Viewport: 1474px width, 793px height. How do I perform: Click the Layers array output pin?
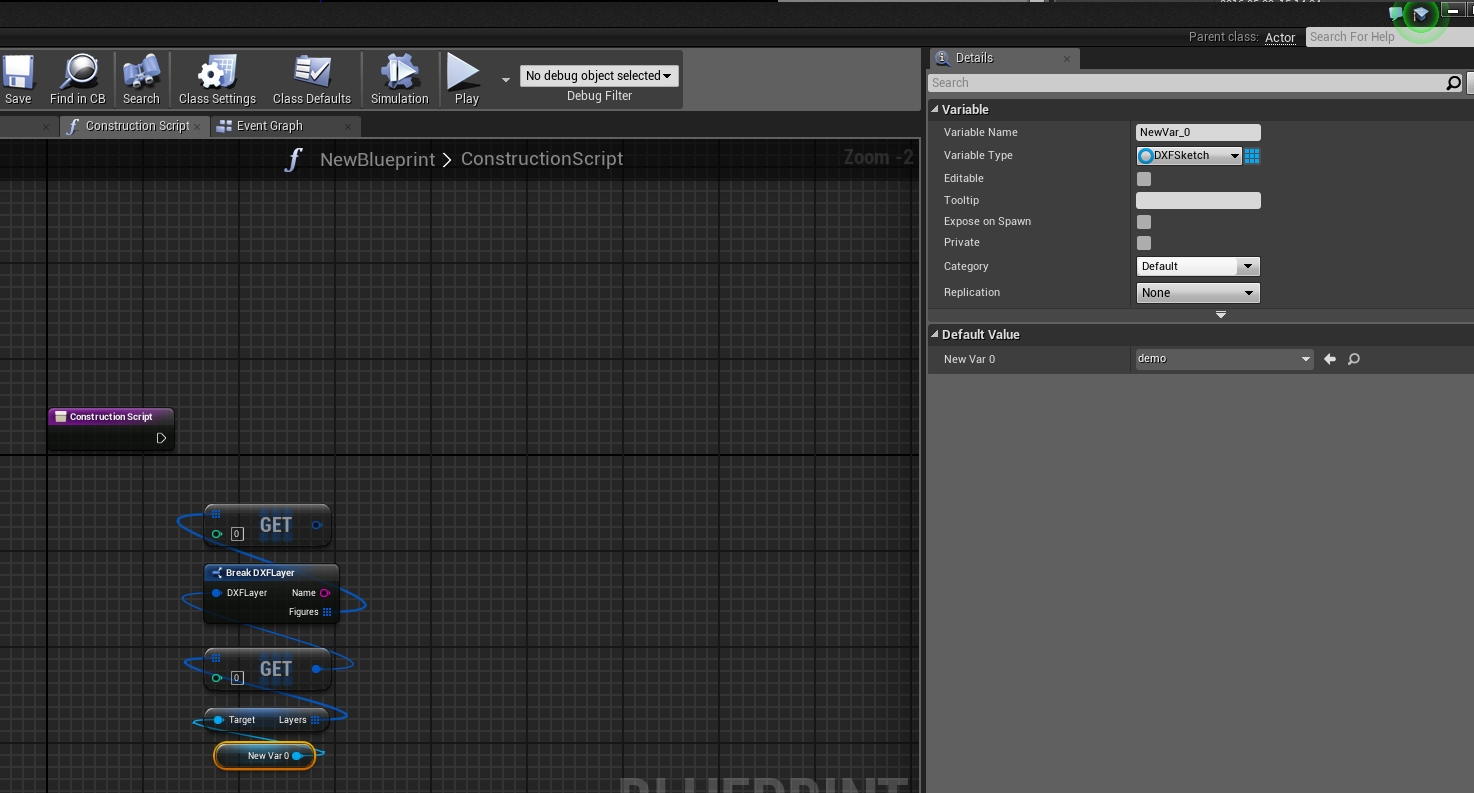[x=315, y=720]
